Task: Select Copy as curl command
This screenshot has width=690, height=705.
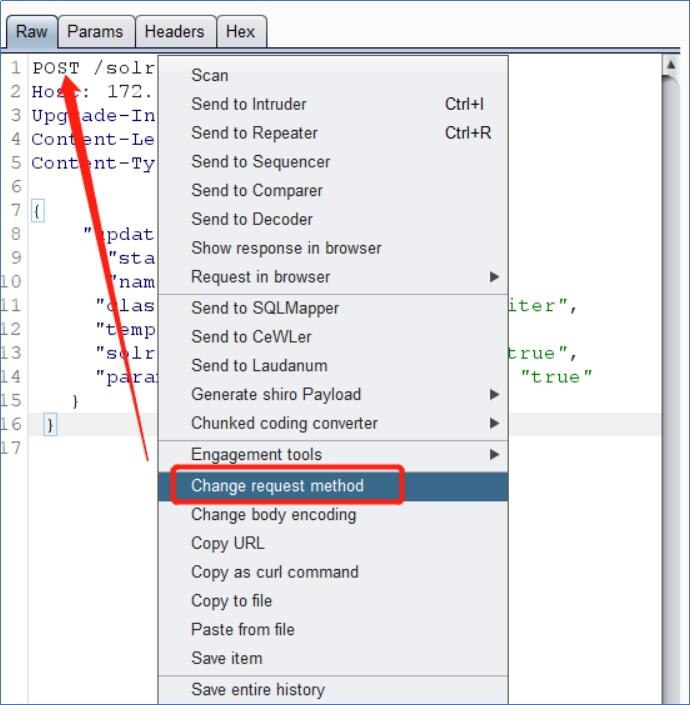Action: coord(333,572)
